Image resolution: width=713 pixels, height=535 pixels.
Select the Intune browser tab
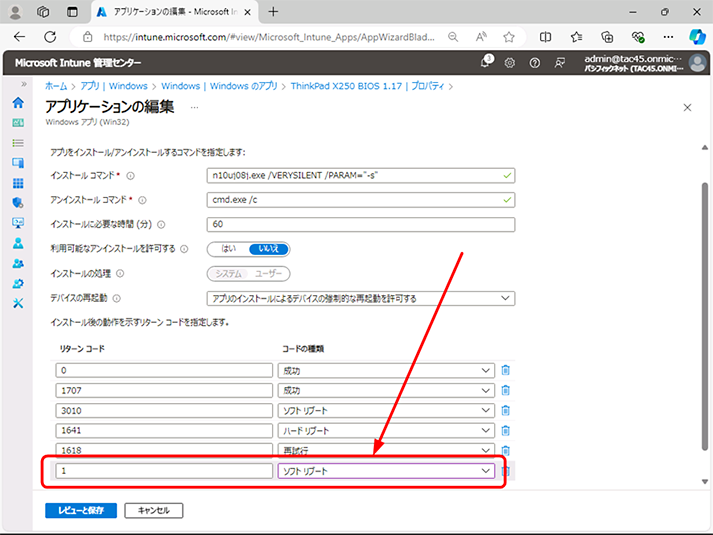[x=175, y=12]
